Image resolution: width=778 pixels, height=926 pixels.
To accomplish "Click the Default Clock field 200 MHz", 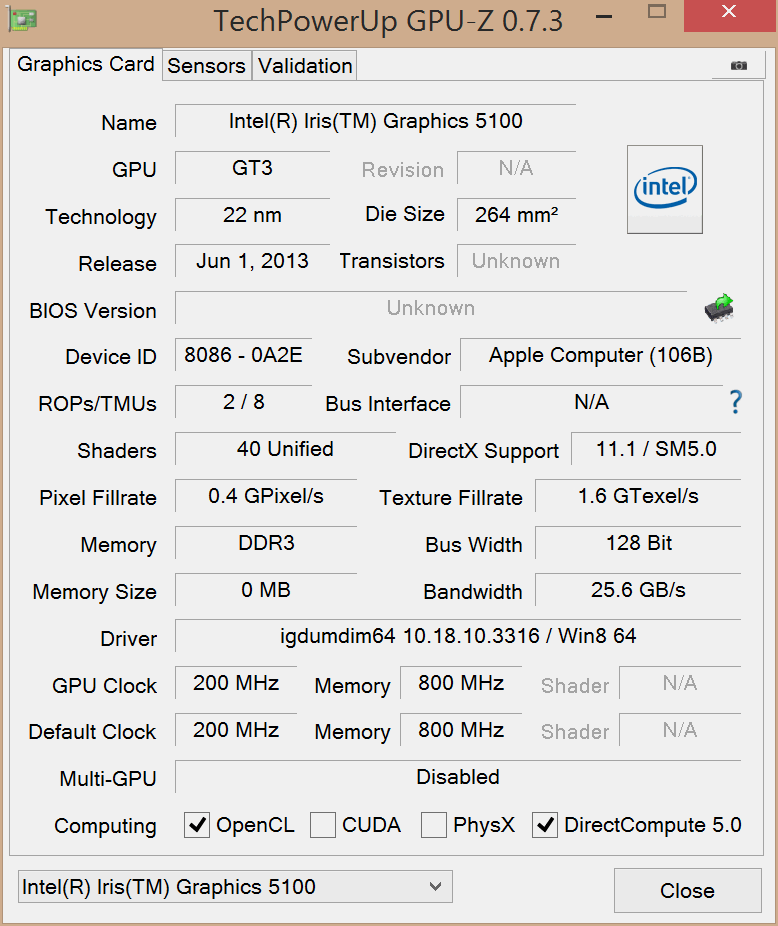I will tap(236, 730).
